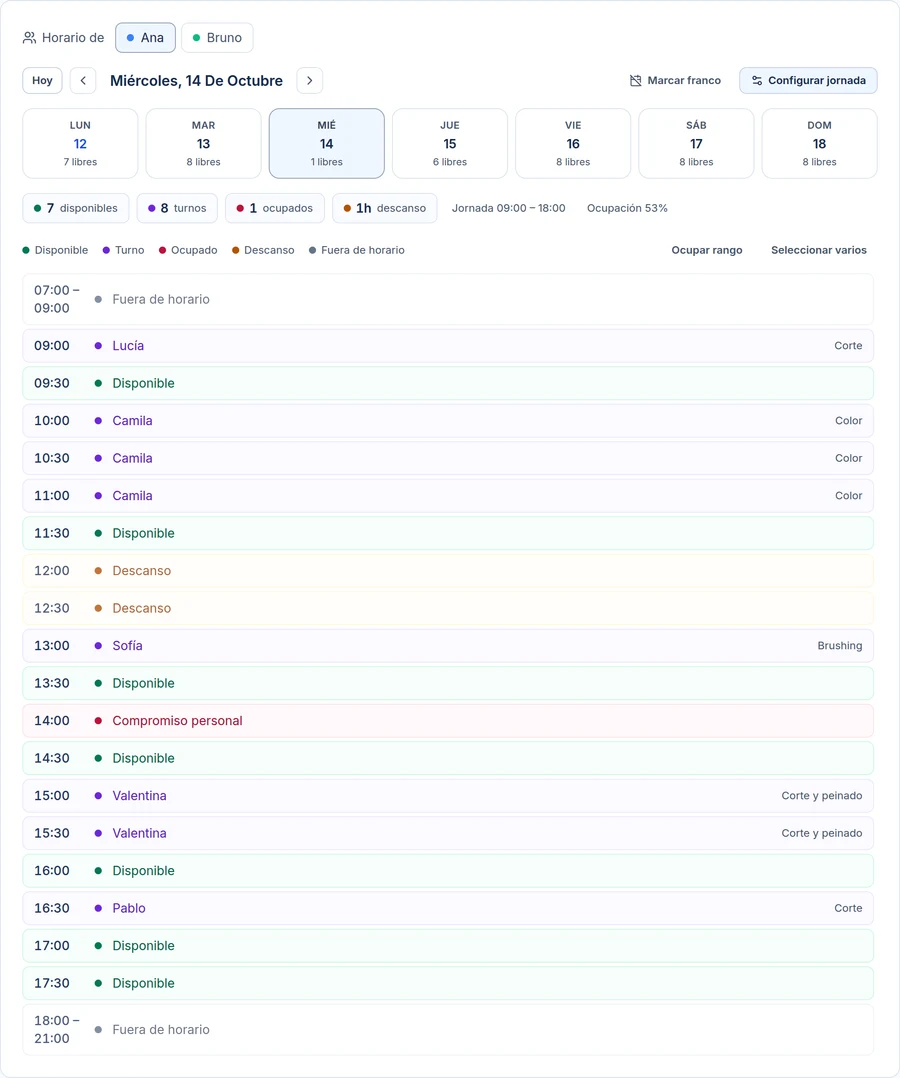Open the 14:00 Compromiso personal slot
Viewport: 900px width, 1078px height.
[448, 720]
